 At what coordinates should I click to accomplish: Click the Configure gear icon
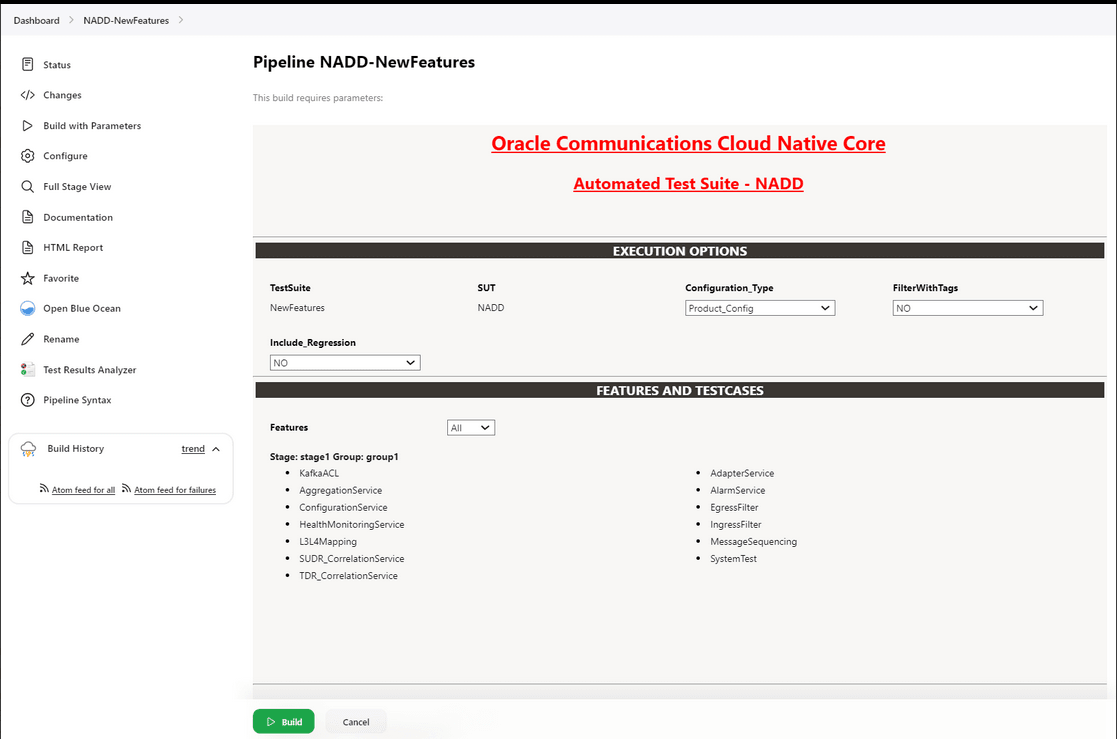tap(27, 155)
